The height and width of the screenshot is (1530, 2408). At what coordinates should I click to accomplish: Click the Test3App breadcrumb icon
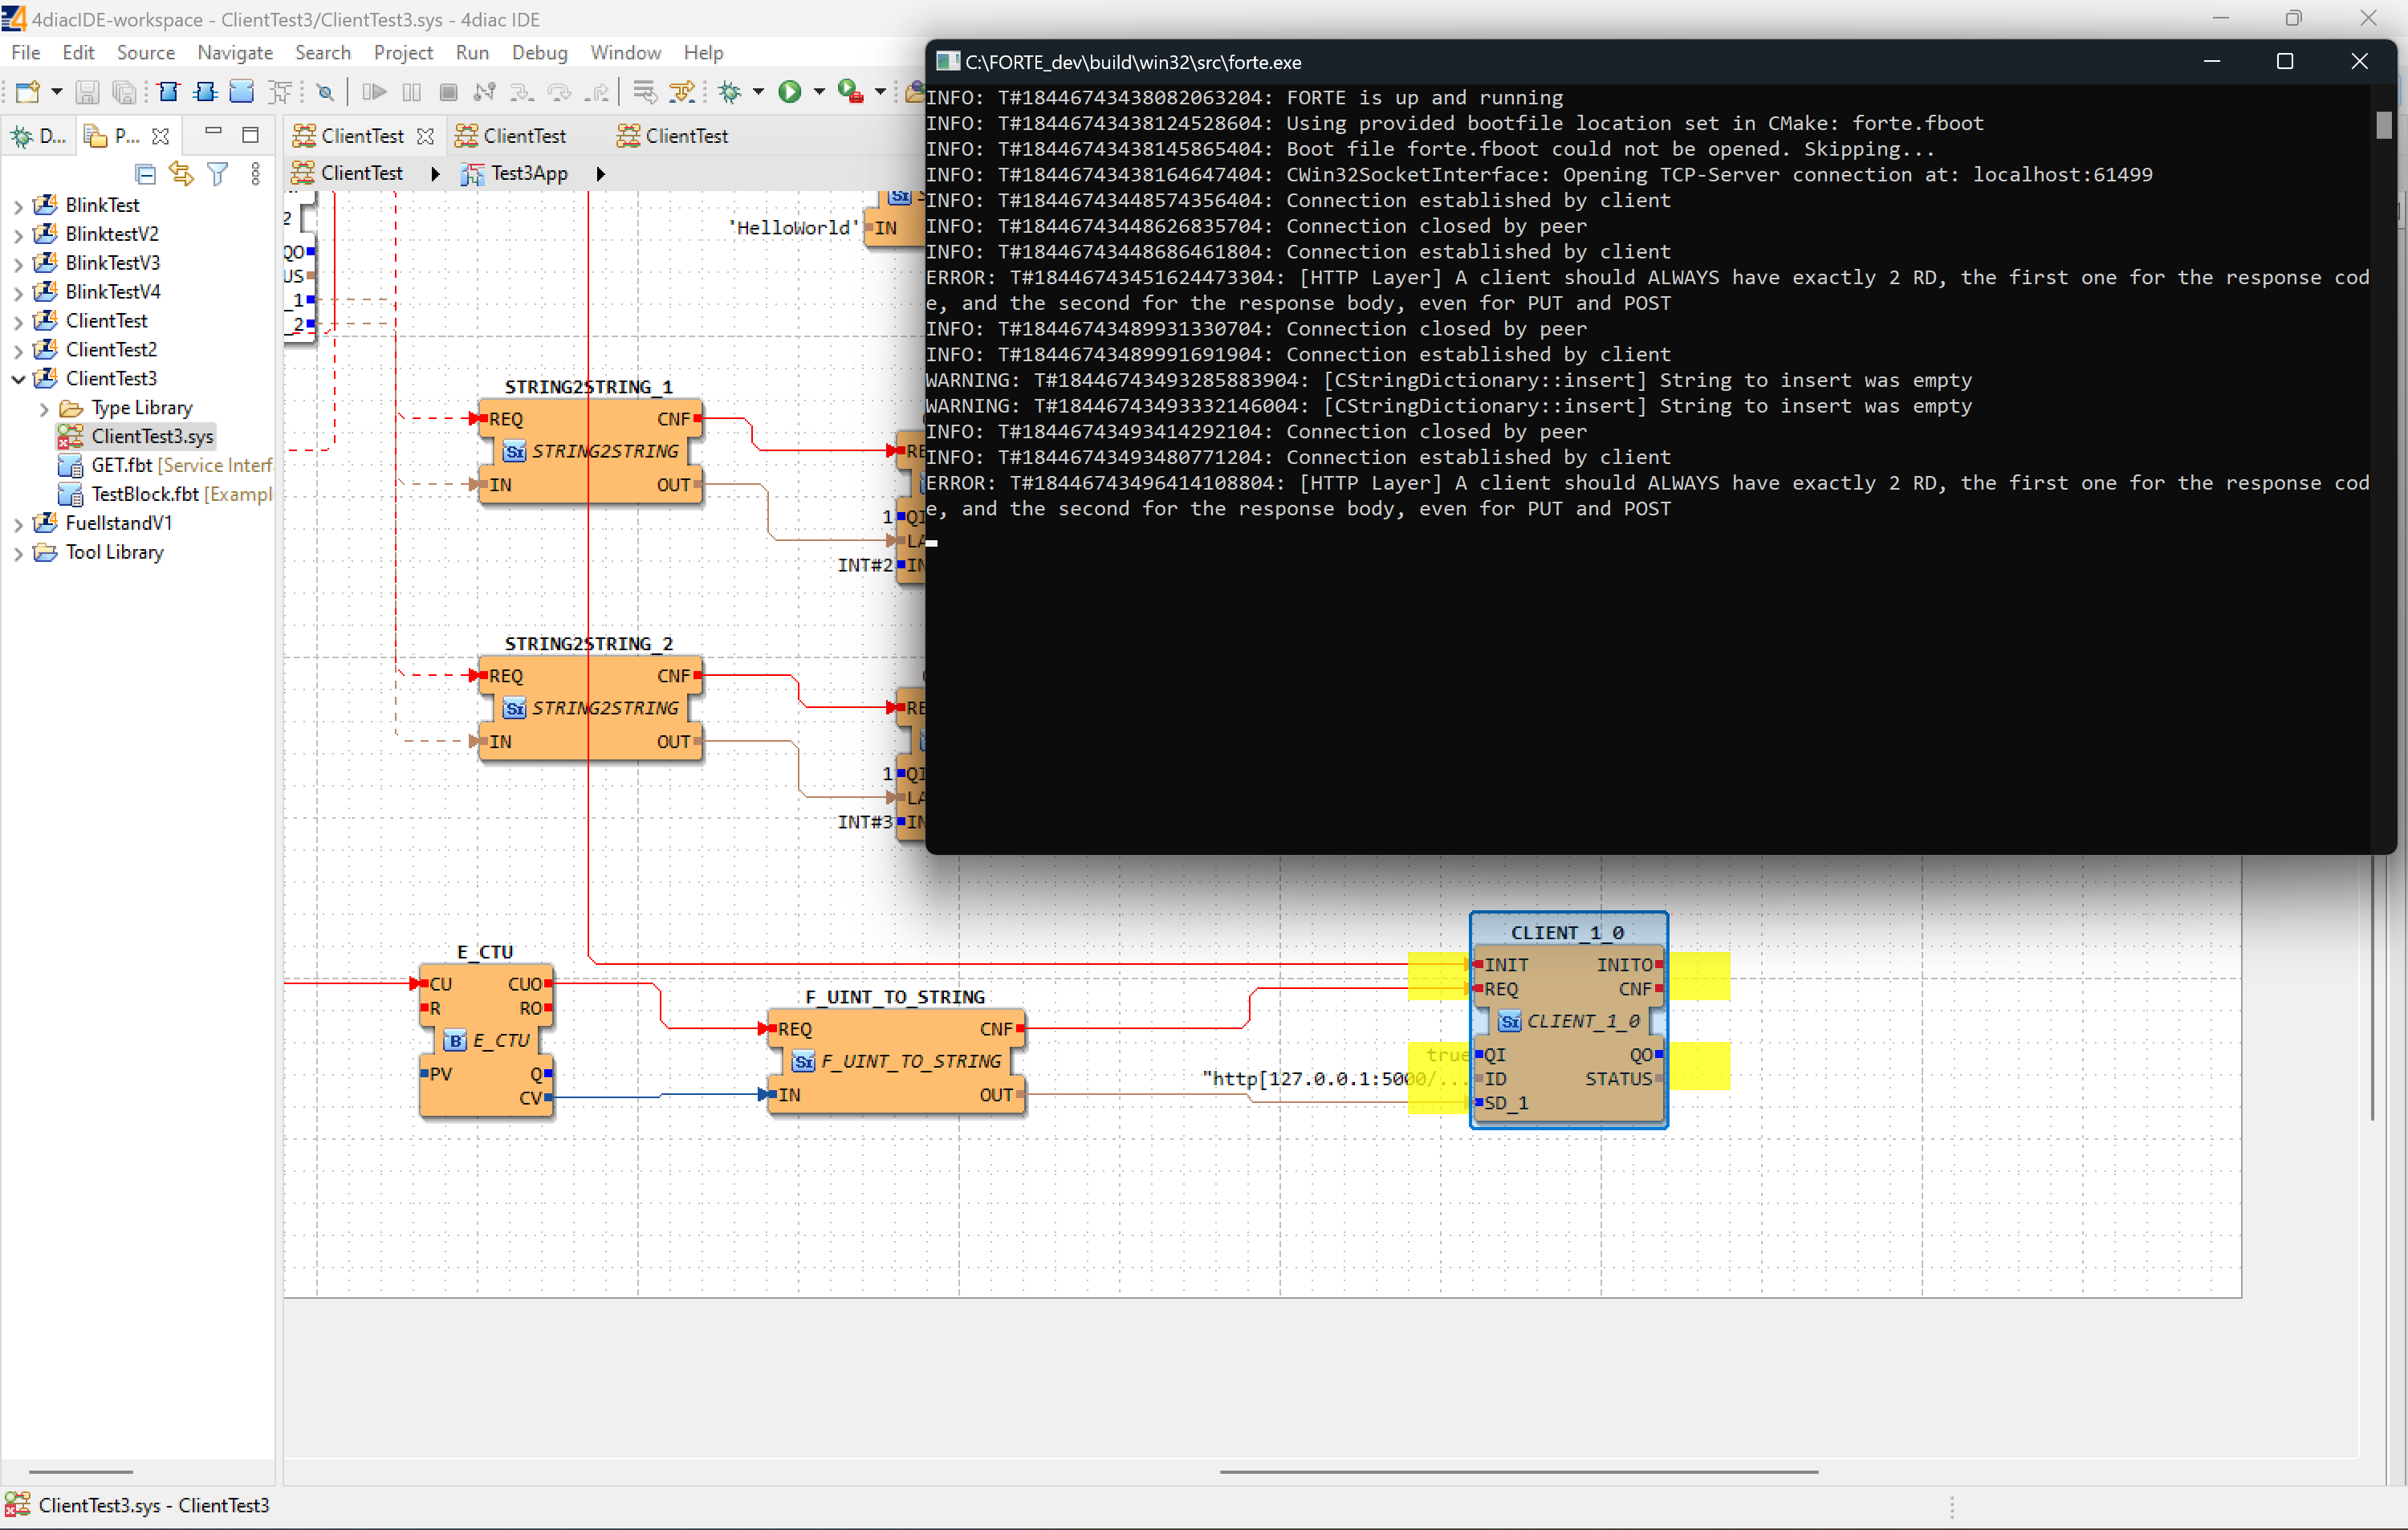click(473, 174)
